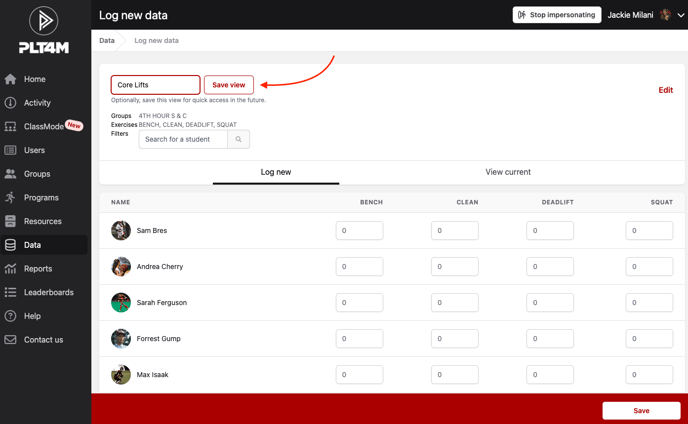The height and width of the screenshot is (424, 688).
Task: Switch to the View current tab
Action: (x=508, y=172)
